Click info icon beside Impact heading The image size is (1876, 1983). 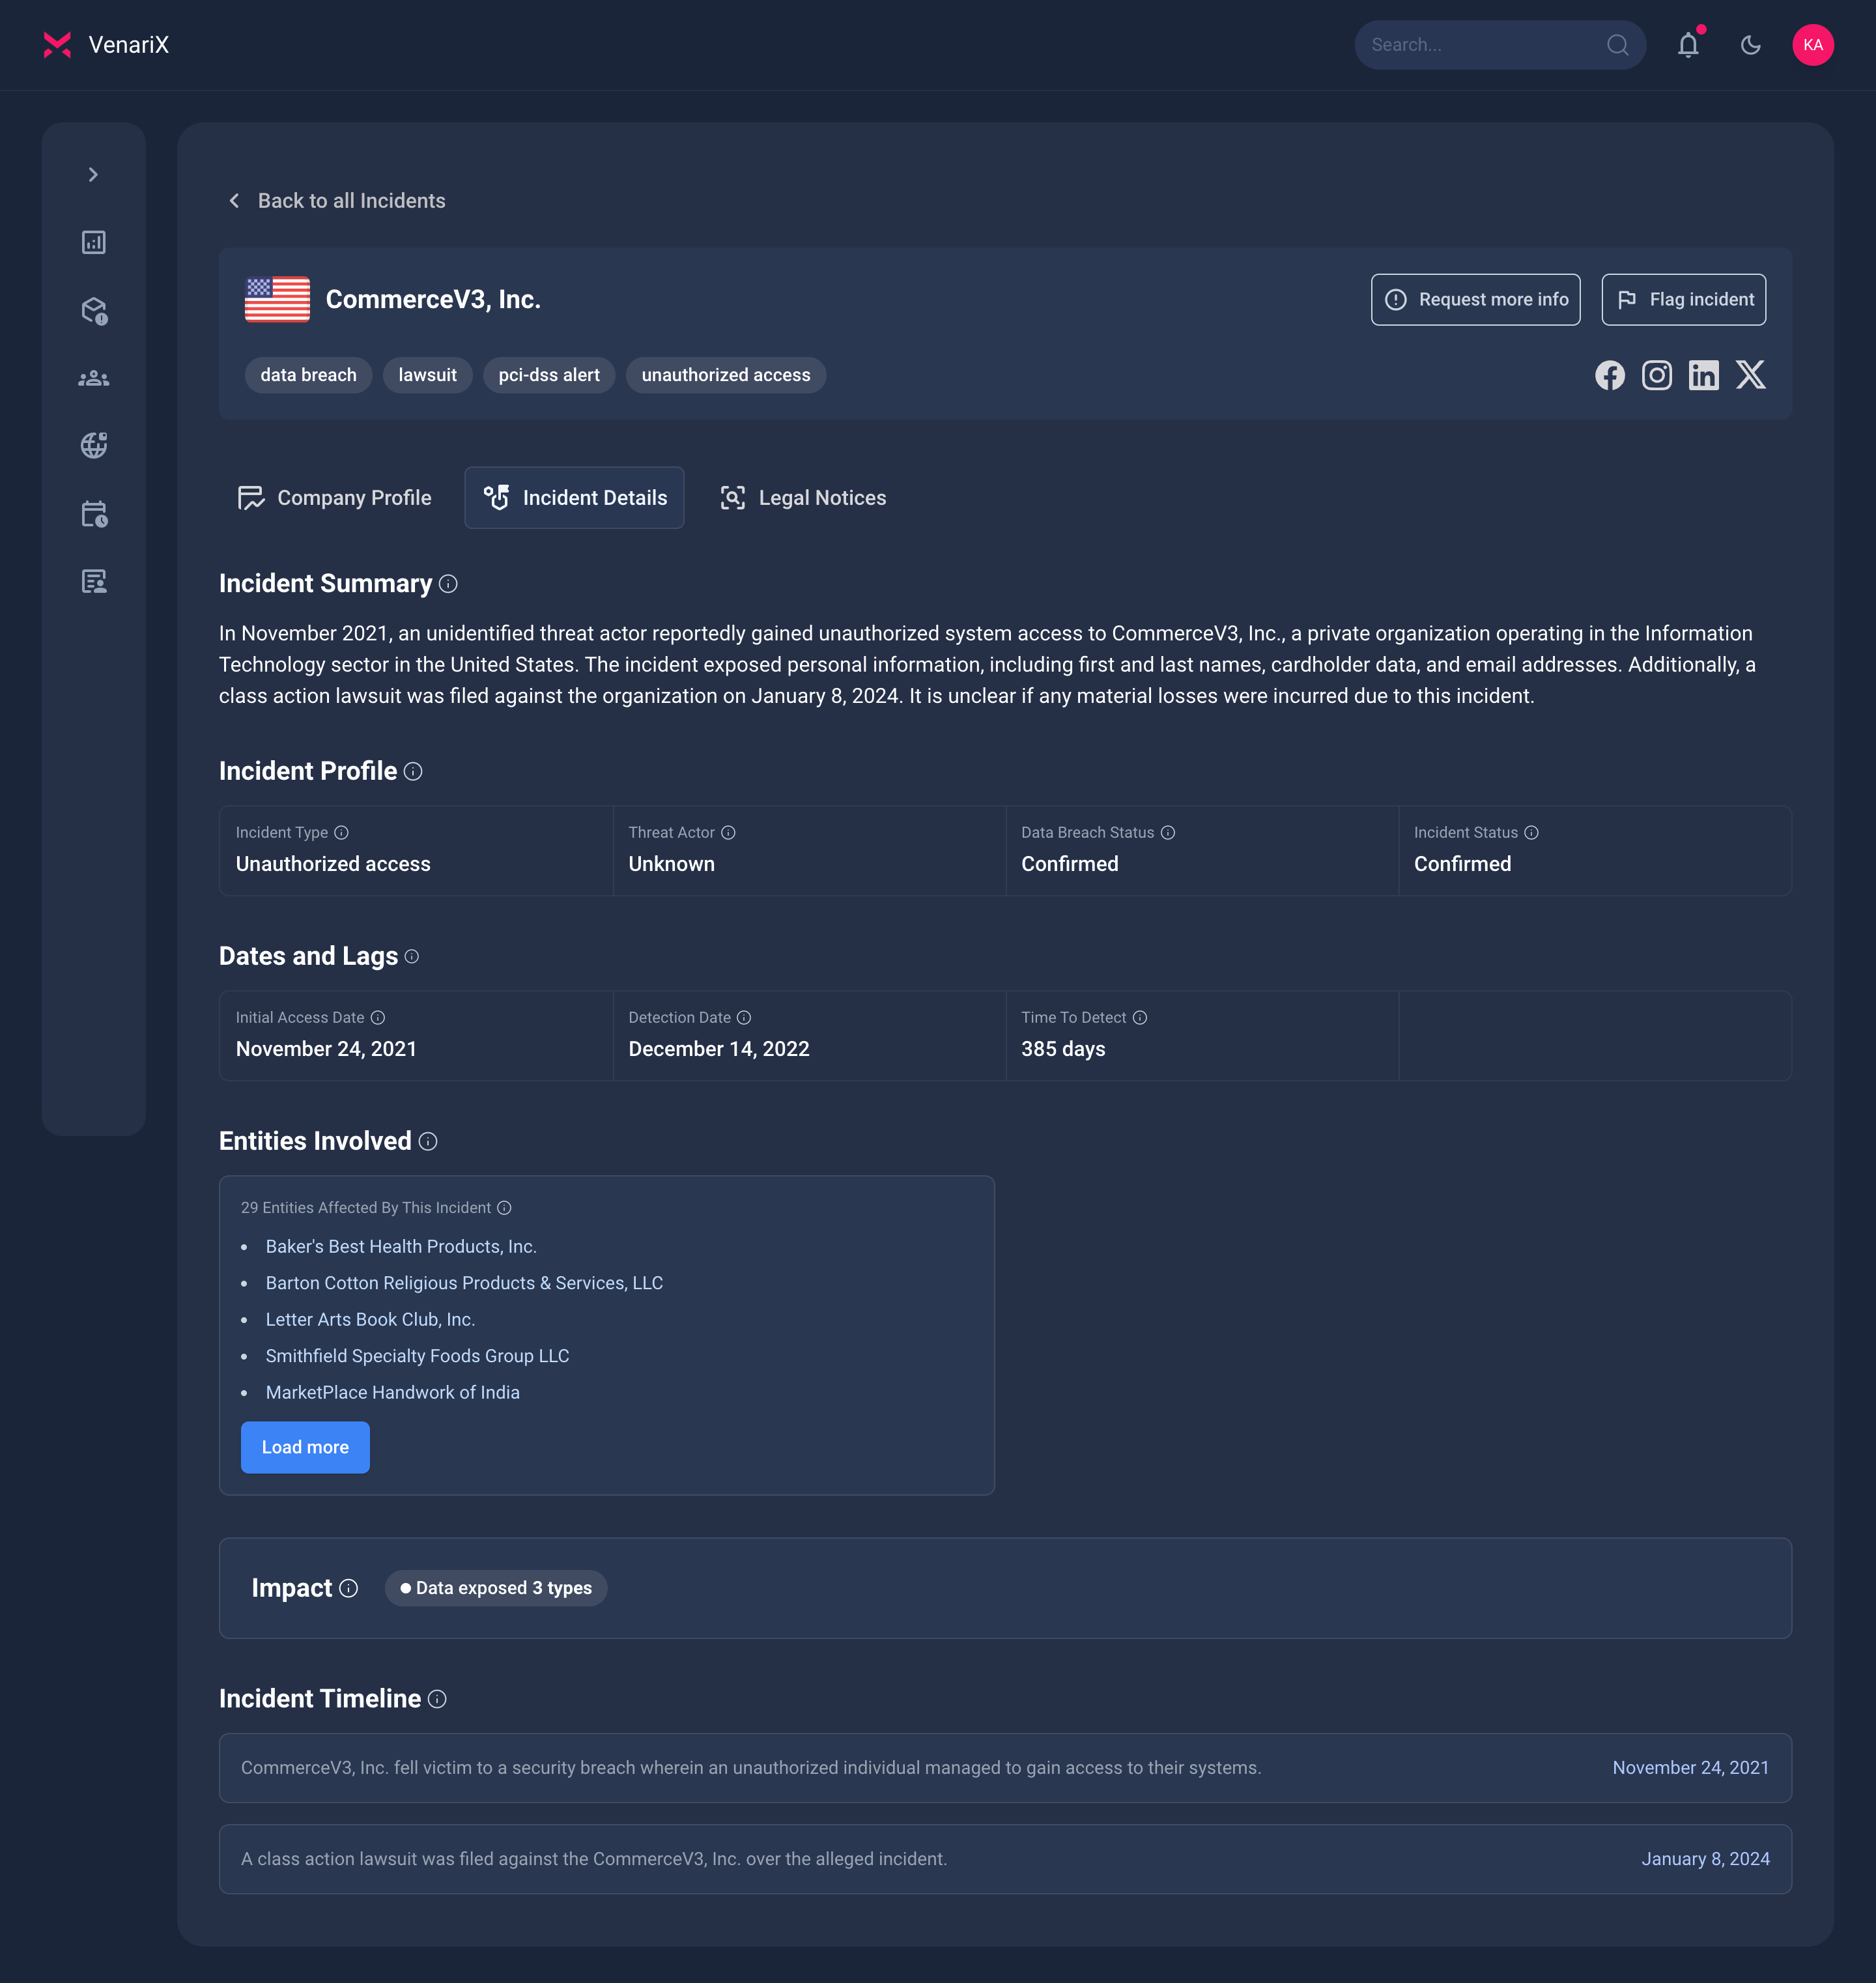coord(348,1588)
